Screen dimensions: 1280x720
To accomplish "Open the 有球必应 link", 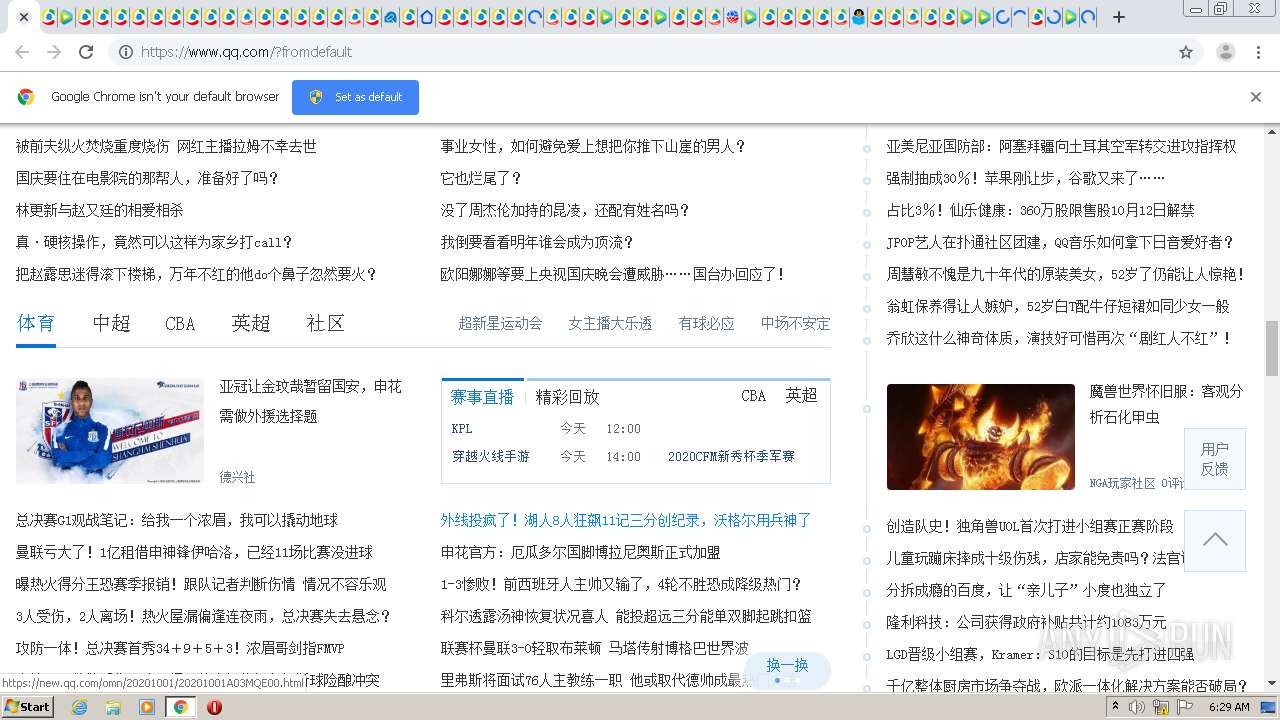I will point(706,324).
